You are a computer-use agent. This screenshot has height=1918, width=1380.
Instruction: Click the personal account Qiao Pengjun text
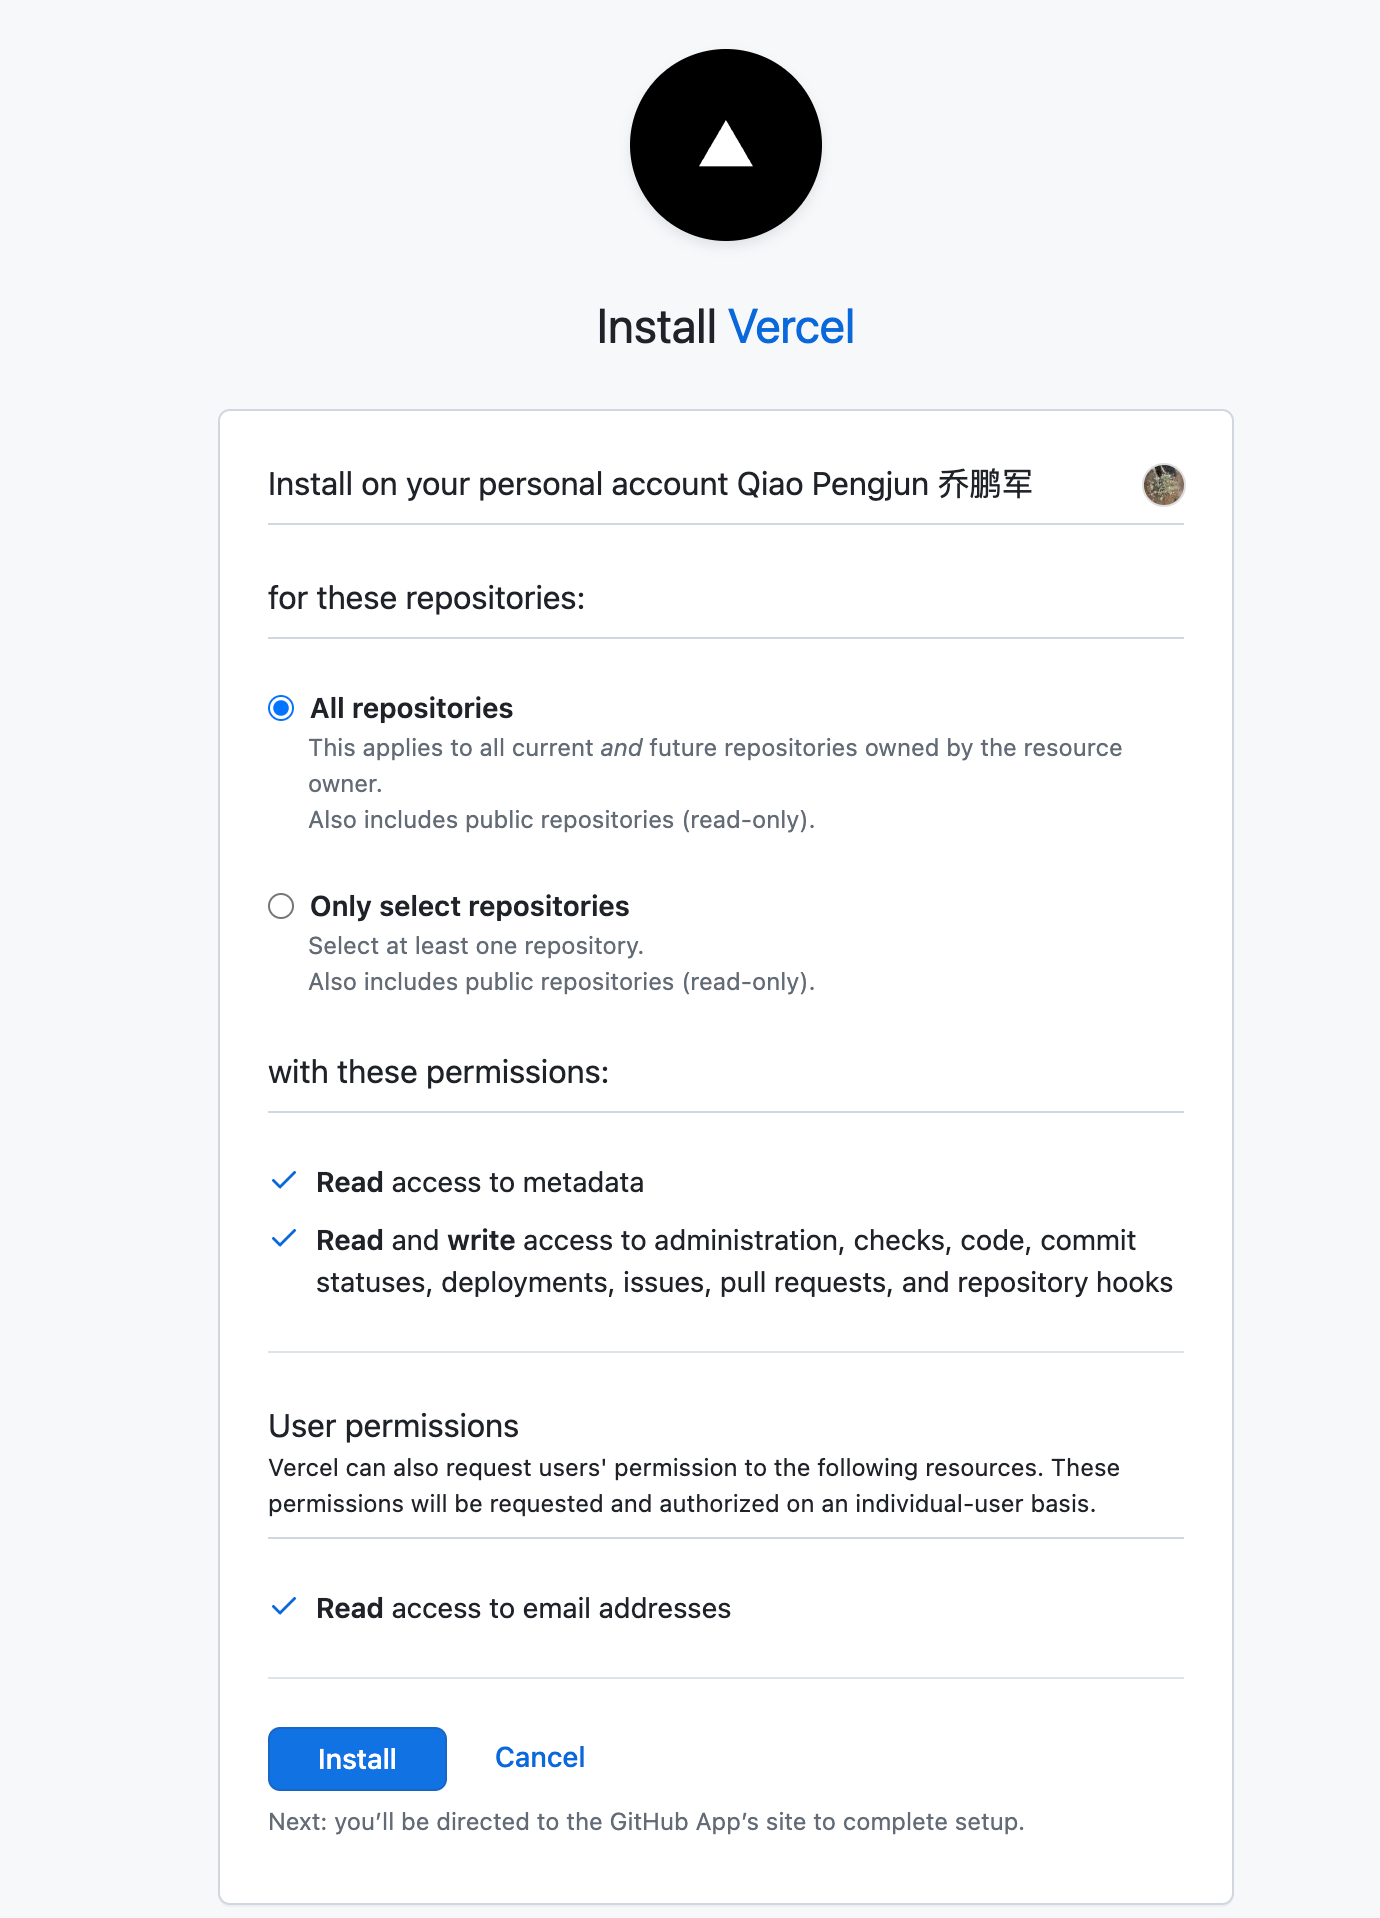coord(650,484)
